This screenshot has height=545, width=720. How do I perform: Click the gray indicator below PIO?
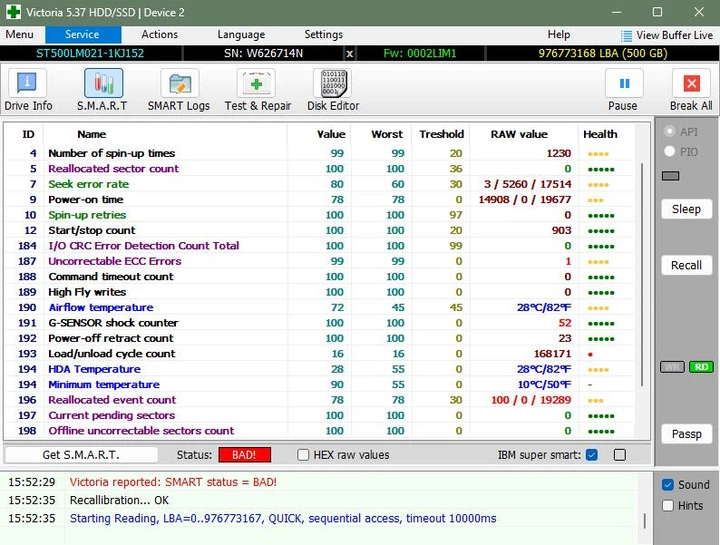tap(670, 176)
